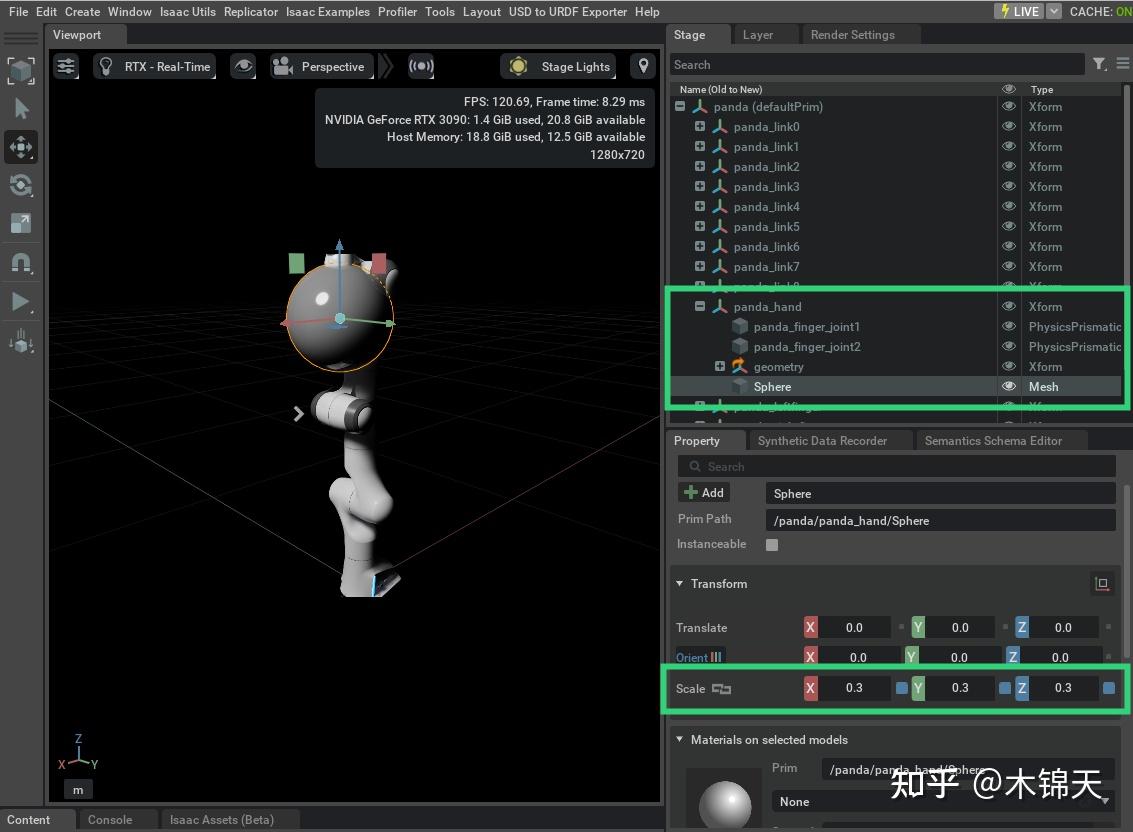Viewport: 1133px width, 832px height.
Task: Expand the panda_link0 tree item
Action: [699, 127]
